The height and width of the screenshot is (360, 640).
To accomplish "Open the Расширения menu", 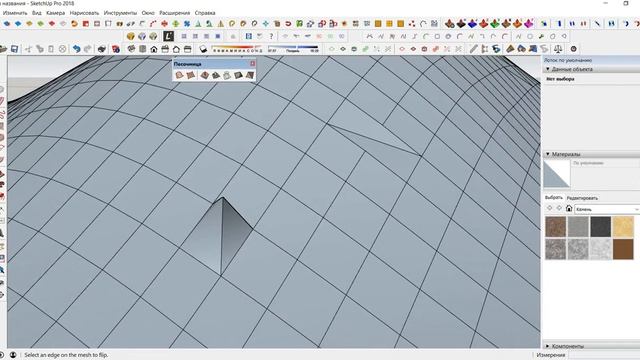I will (x=175, y=13).
